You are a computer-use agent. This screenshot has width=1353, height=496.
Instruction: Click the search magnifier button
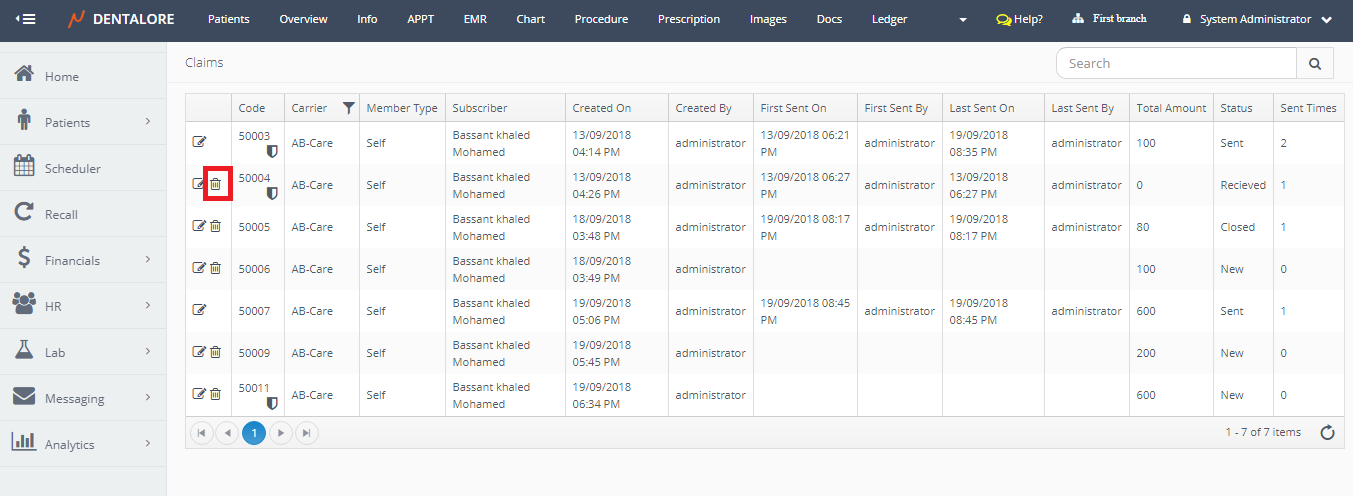(x=1314, y=63)
